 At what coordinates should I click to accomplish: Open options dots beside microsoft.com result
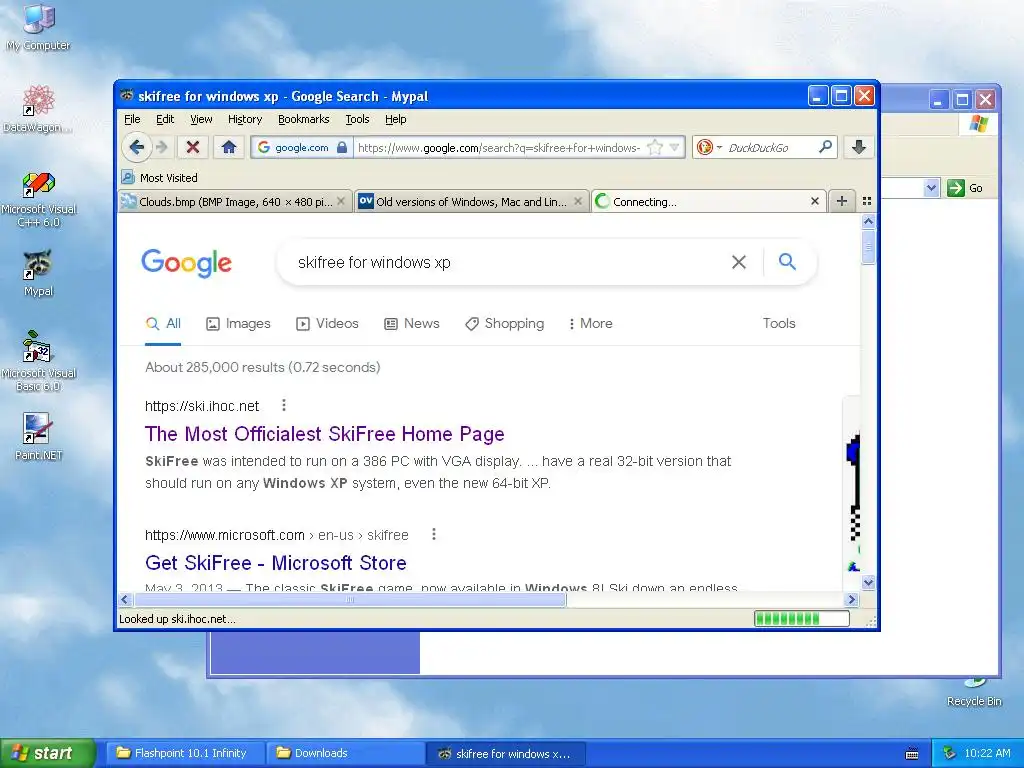(x=434, y=535)
